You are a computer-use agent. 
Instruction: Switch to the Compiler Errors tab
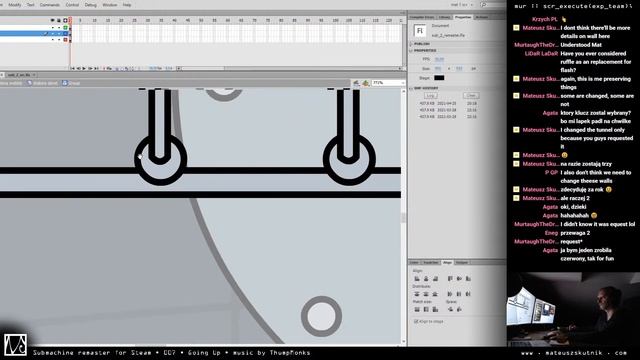[x=422, y=17]
